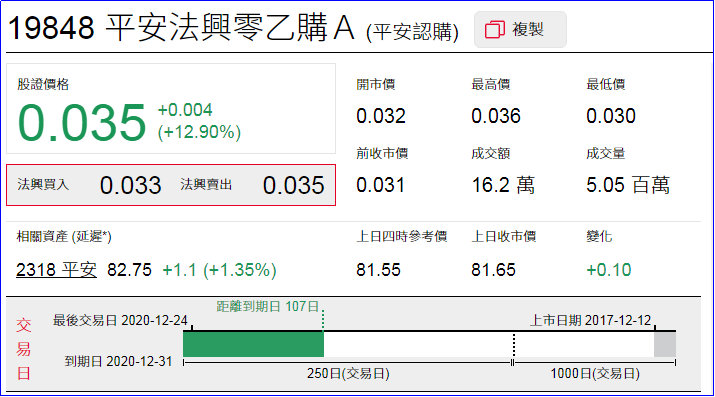The image size is (715, 397).
Task: Click the 最高價 value 0.036
Action: [x=496, y=116]
